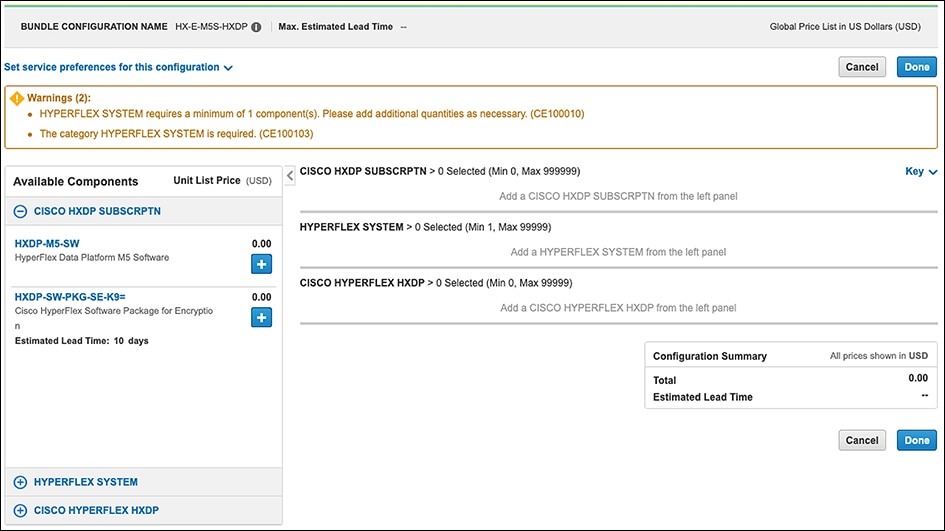Viewport: 945px width, 531px height.
Task: Select the HYPERFLEX SYSTEM selection heading
Action: click(x=351, y=227)
